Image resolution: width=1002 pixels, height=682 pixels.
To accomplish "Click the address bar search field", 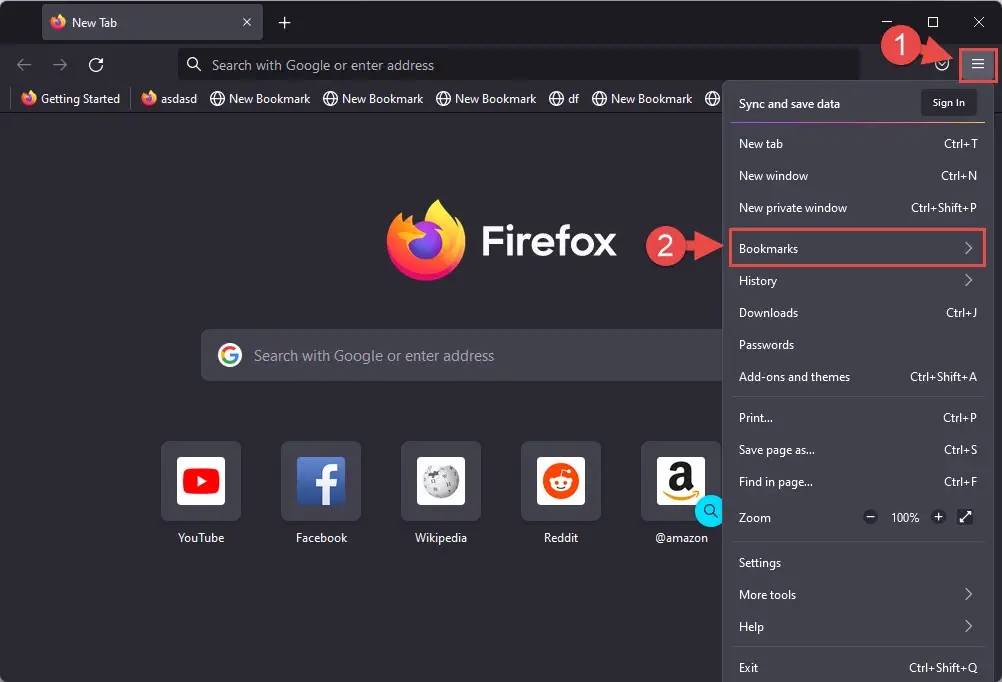I will [518, 65].
